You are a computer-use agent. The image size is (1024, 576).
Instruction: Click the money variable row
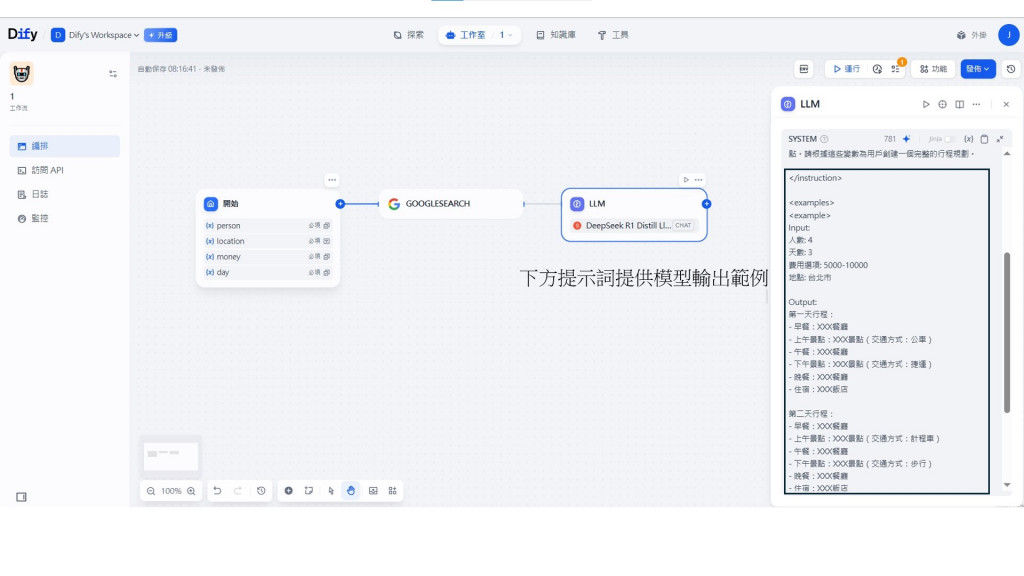[x=268, y=257]
